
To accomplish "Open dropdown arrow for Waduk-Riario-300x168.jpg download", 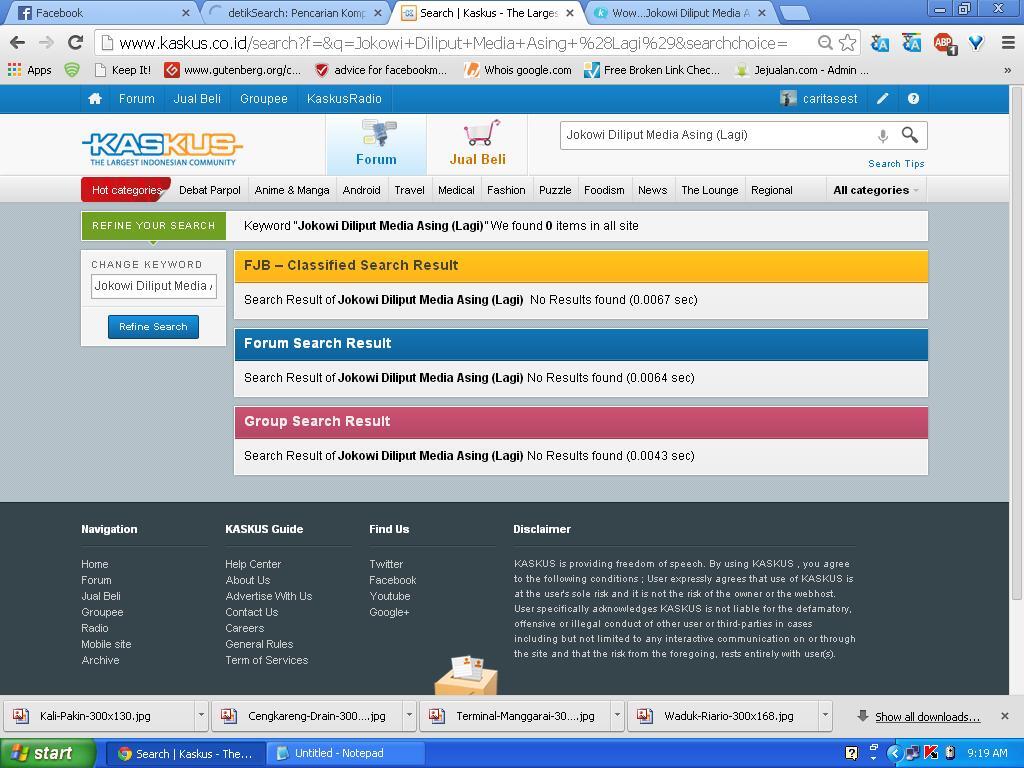I will [825, 716].
